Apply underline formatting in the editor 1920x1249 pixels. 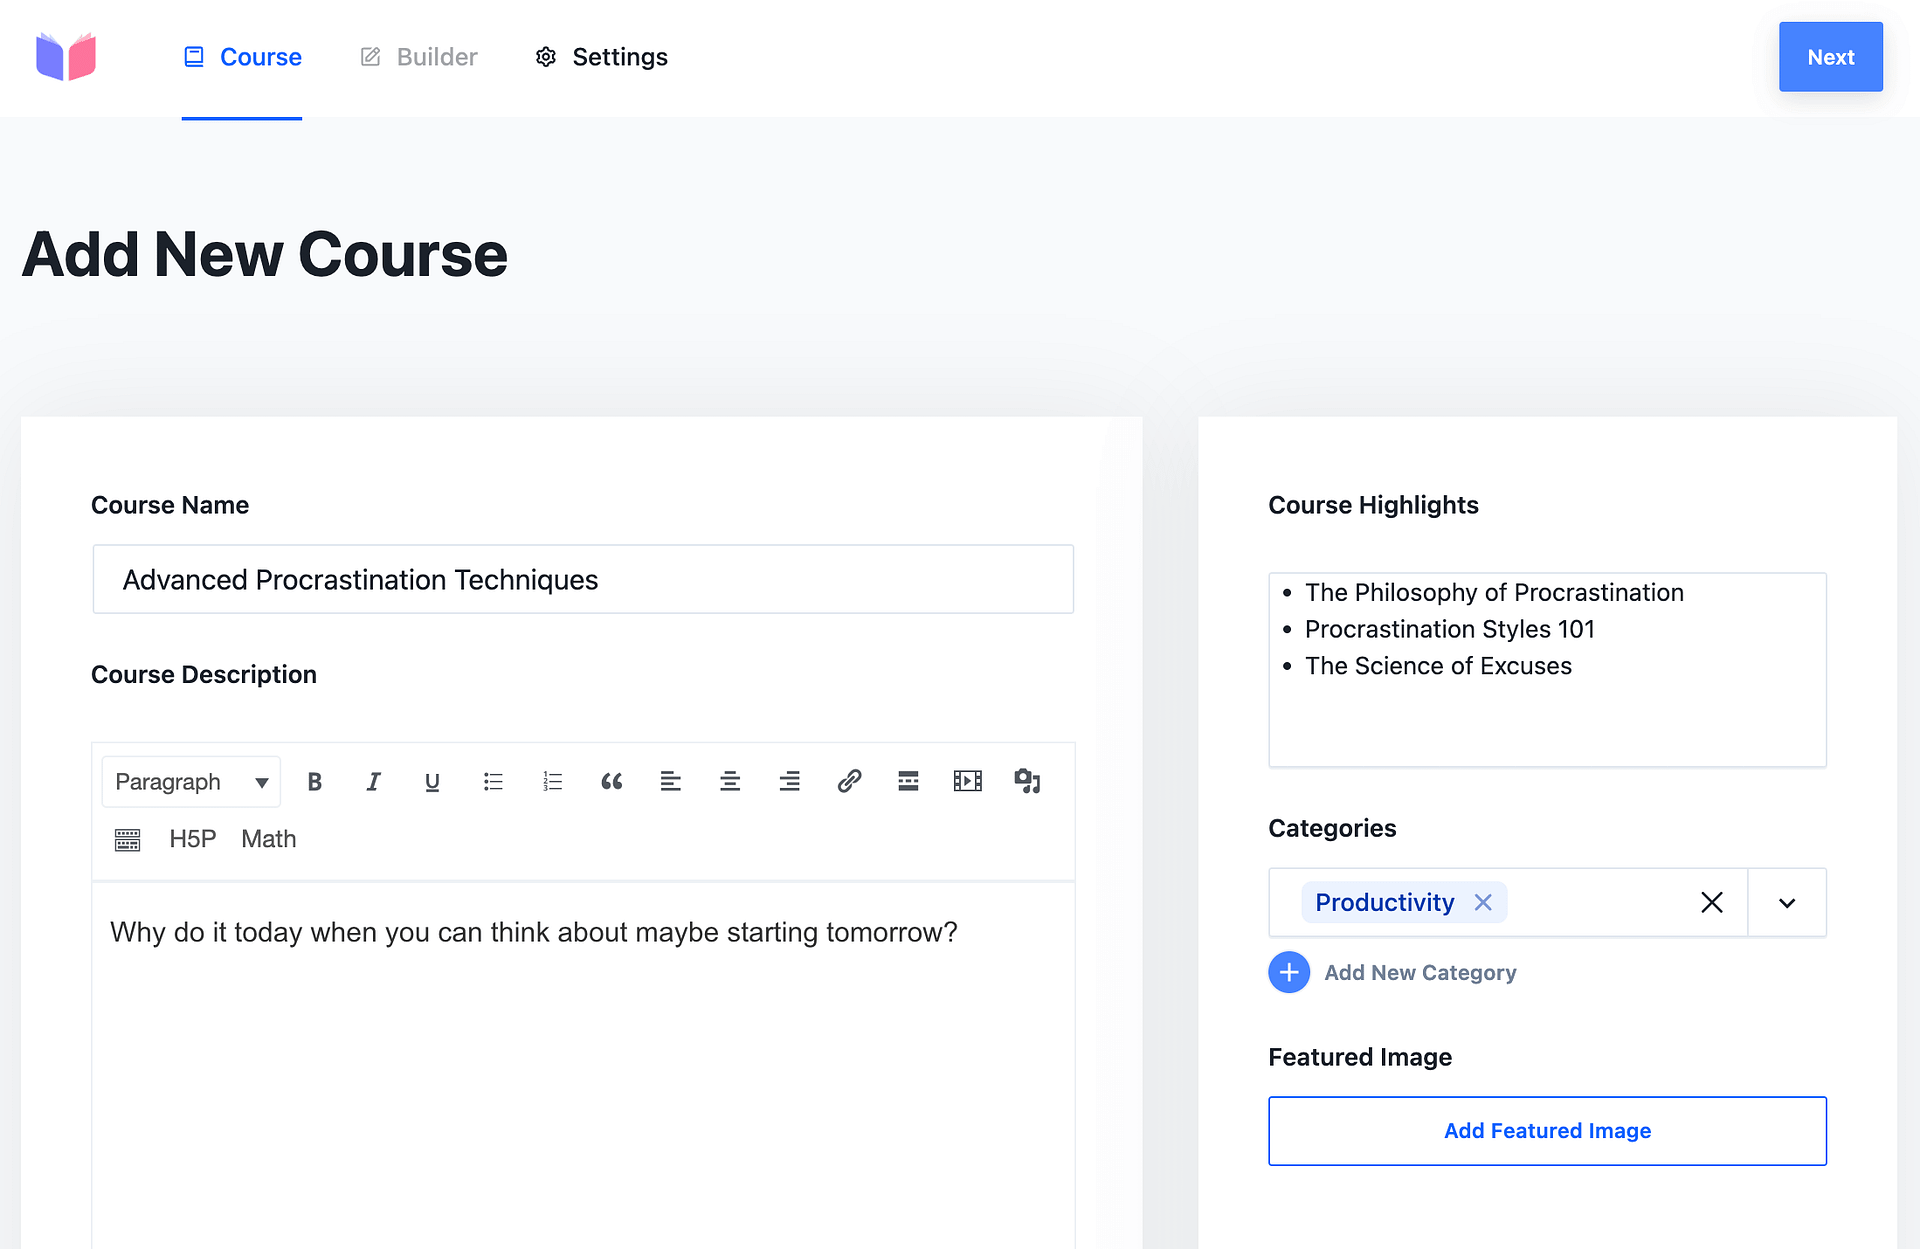pos(431,781)
